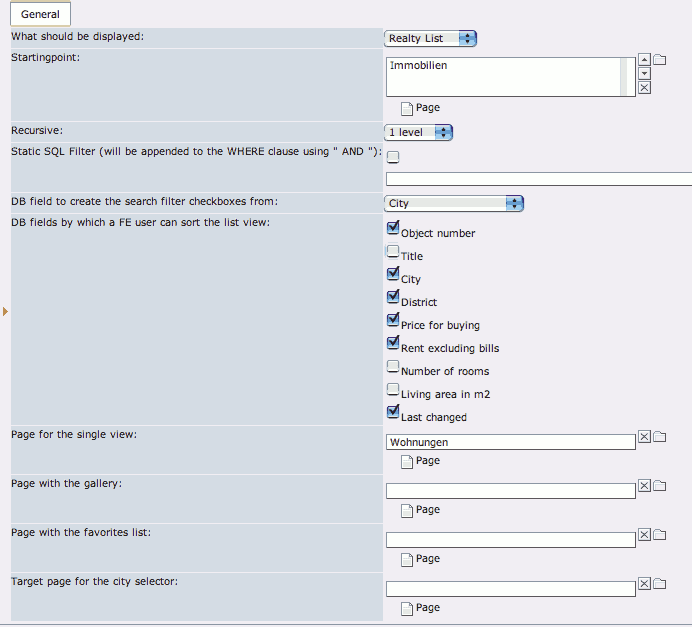Image resolution: width=692 pixels, height=627 pixels.
Task: Click the Wohnungen single view page field
Action: 511,442
